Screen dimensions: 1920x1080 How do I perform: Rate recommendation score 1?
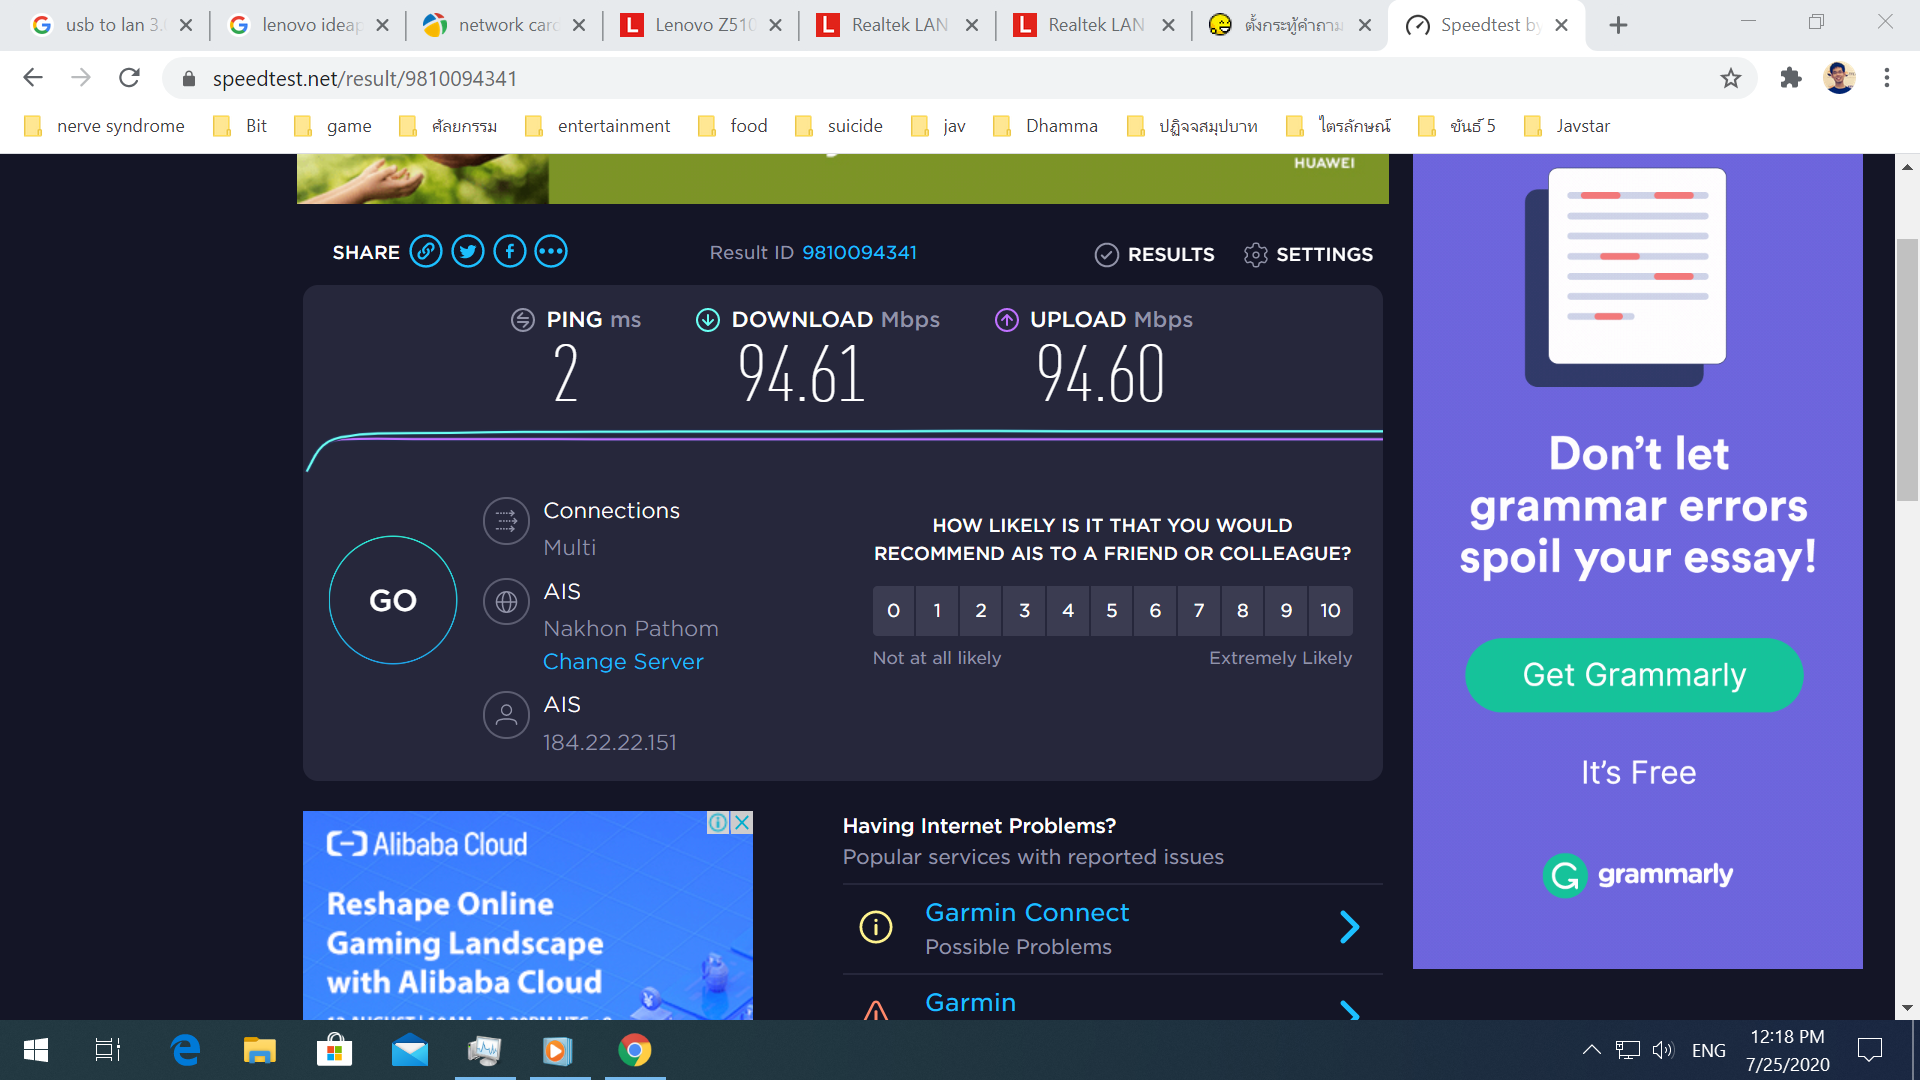click(x=937, y=611)
